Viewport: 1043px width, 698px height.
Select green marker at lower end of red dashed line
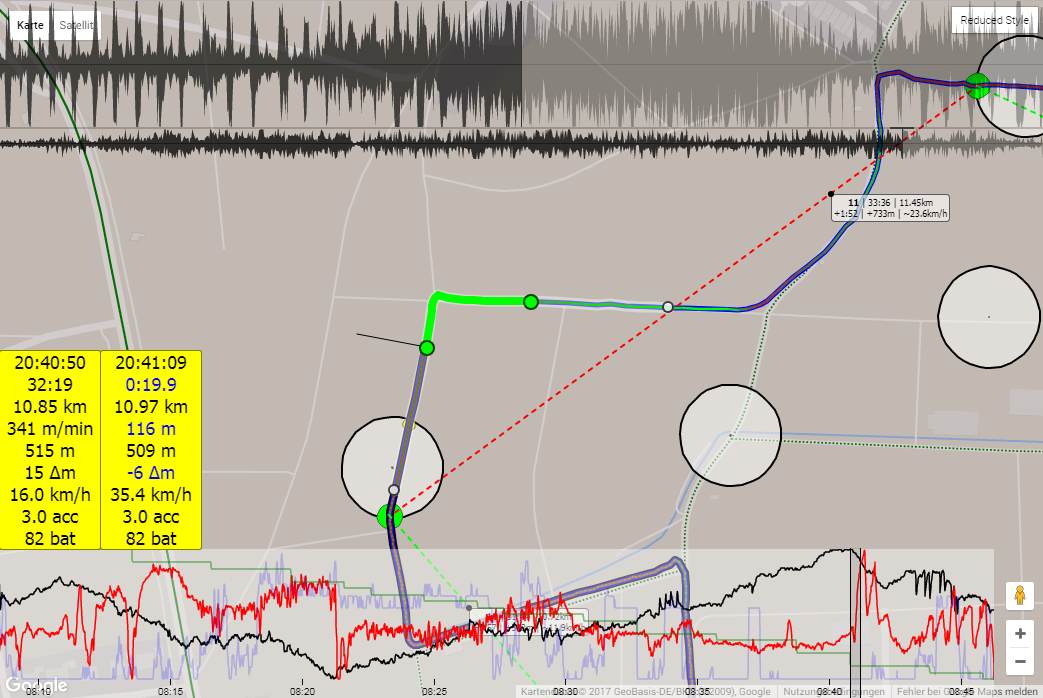click(x=389, y=516)
